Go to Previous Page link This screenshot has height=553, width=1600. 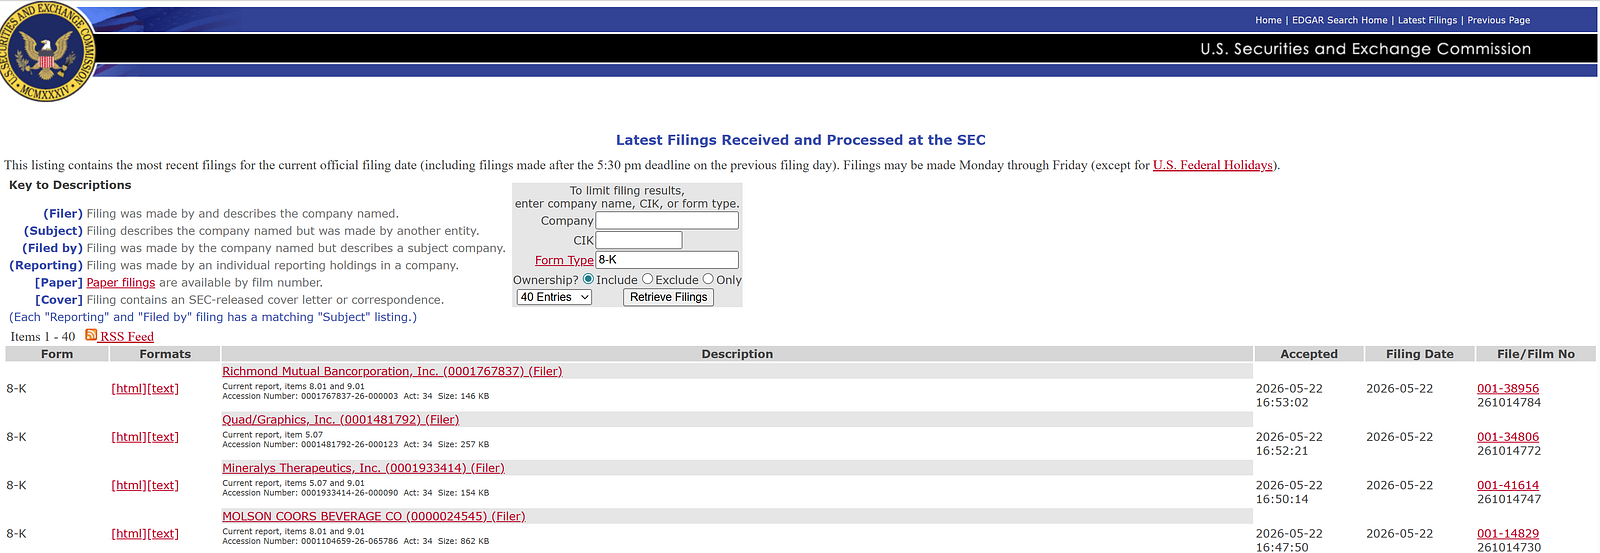tap(1498, 20)
